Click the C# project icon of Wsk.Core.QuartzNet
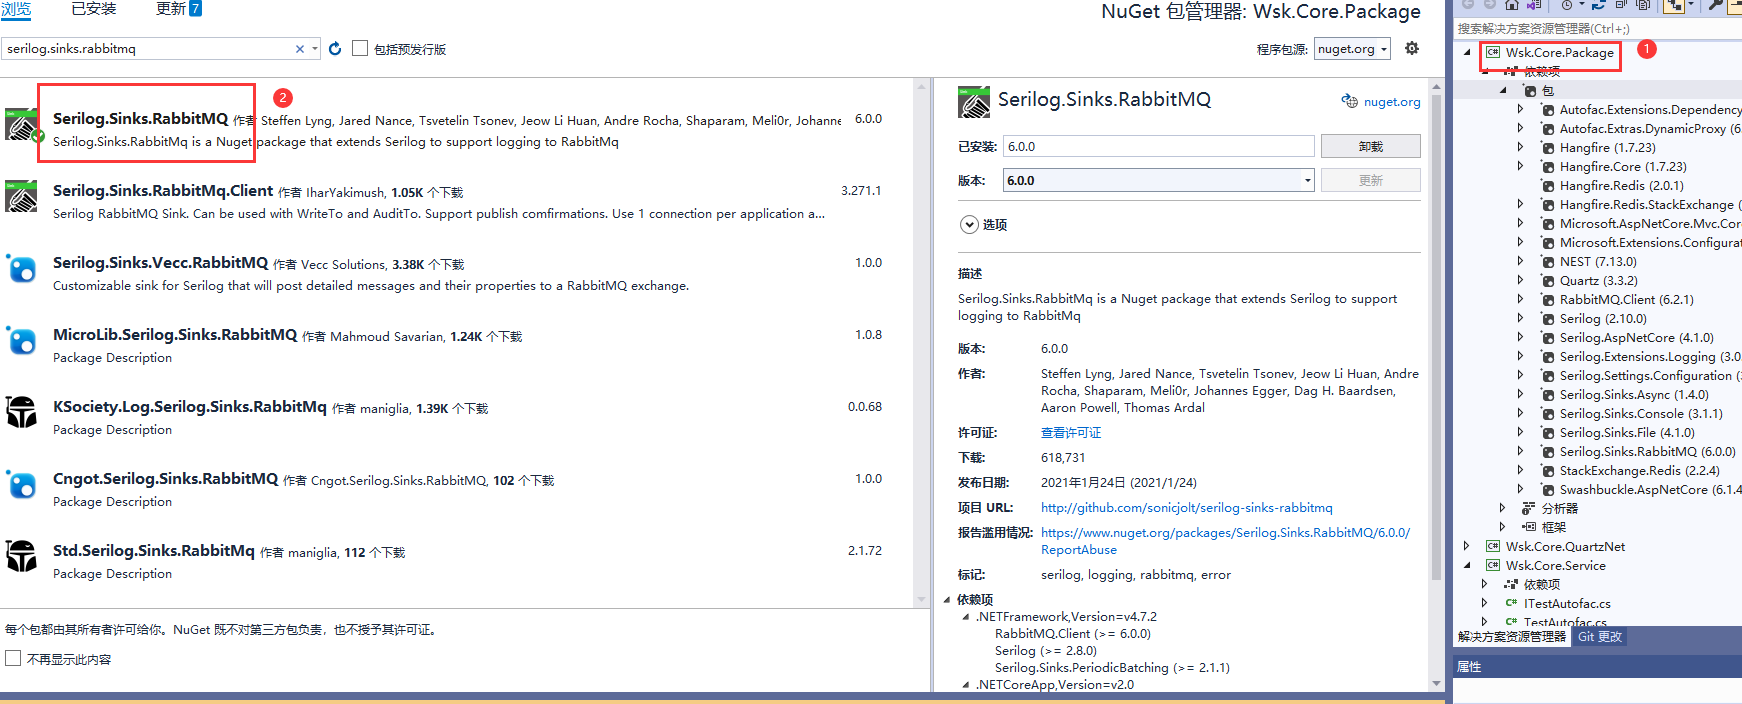Viewport: 1742px width, 704px height. 1493,546
